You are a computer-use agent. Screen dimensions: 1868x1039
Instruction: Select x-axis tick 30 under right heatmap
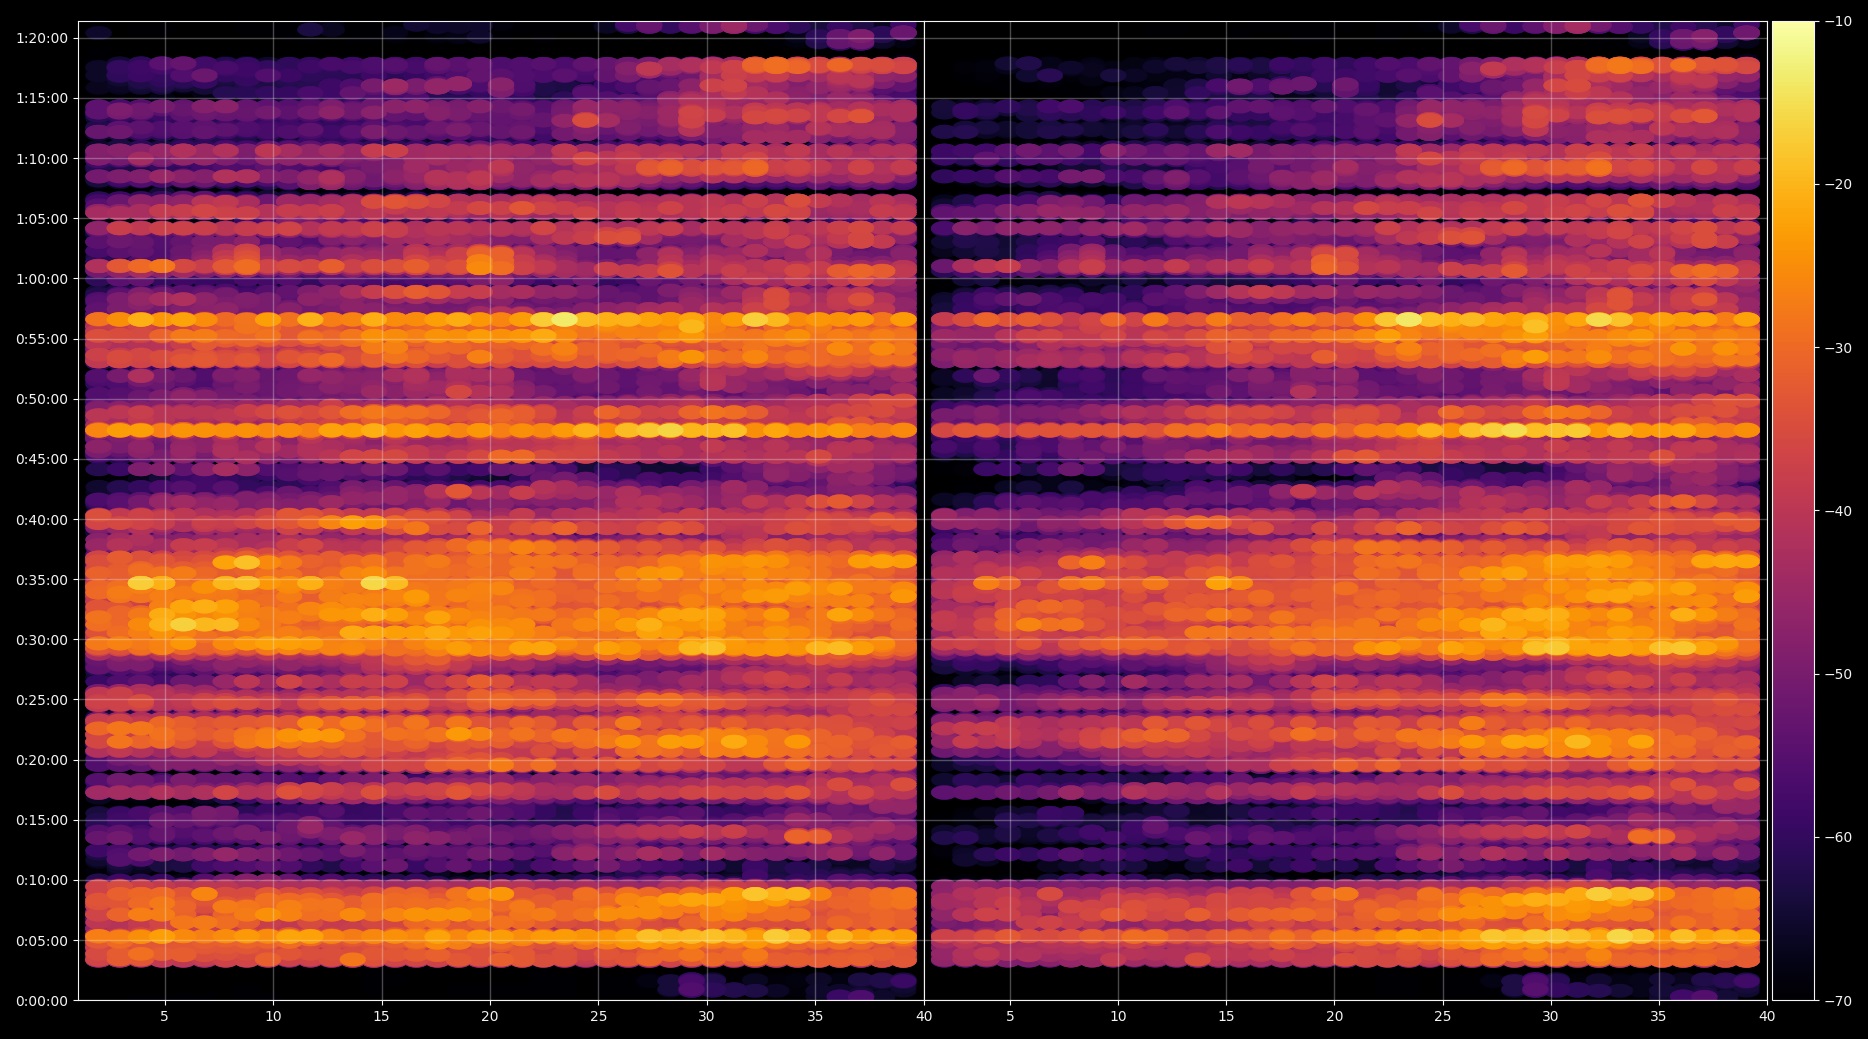click(1550, 1016)
